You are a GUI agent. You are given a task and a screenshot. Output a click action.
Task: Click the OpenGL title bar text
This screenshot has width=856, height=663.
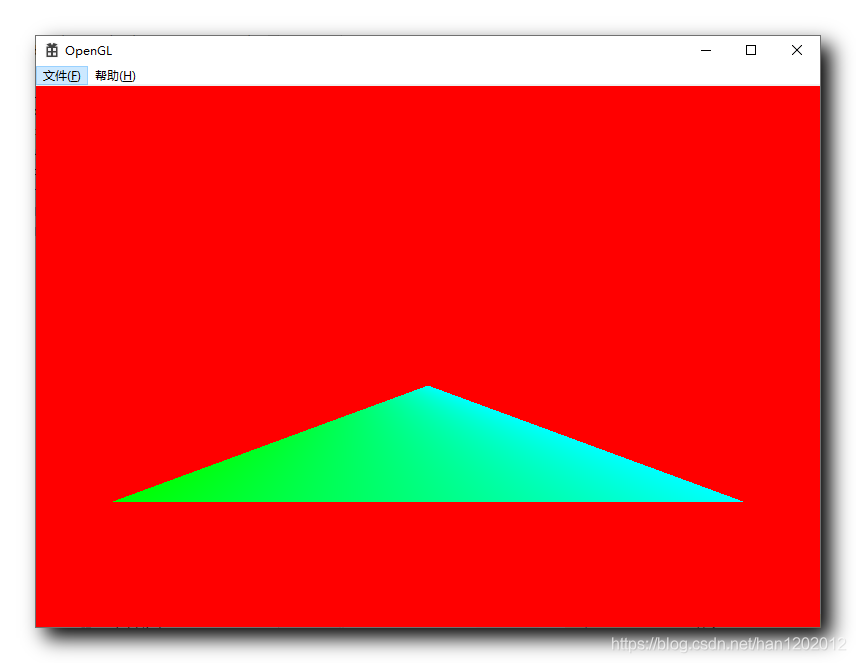pos(88,50)
